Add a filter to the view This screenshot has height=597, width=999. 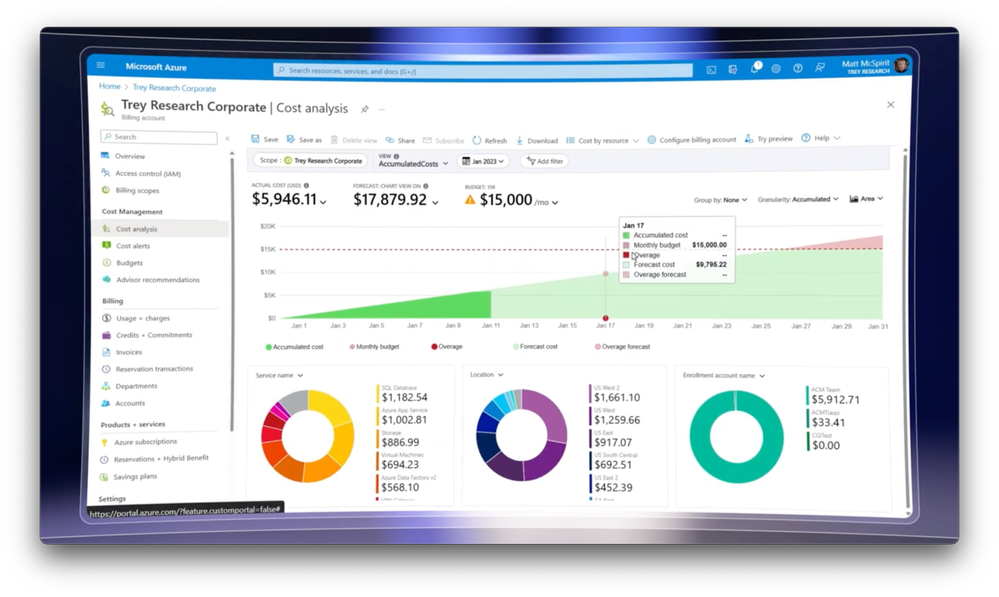(545, 161)
